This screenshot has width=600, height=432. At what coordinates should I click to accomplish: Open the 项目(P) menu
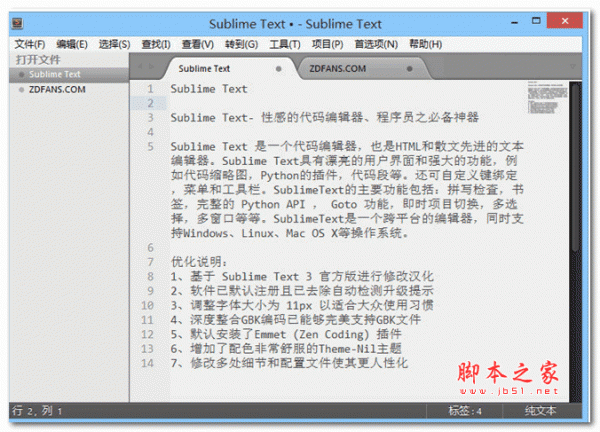coord(327,44)
